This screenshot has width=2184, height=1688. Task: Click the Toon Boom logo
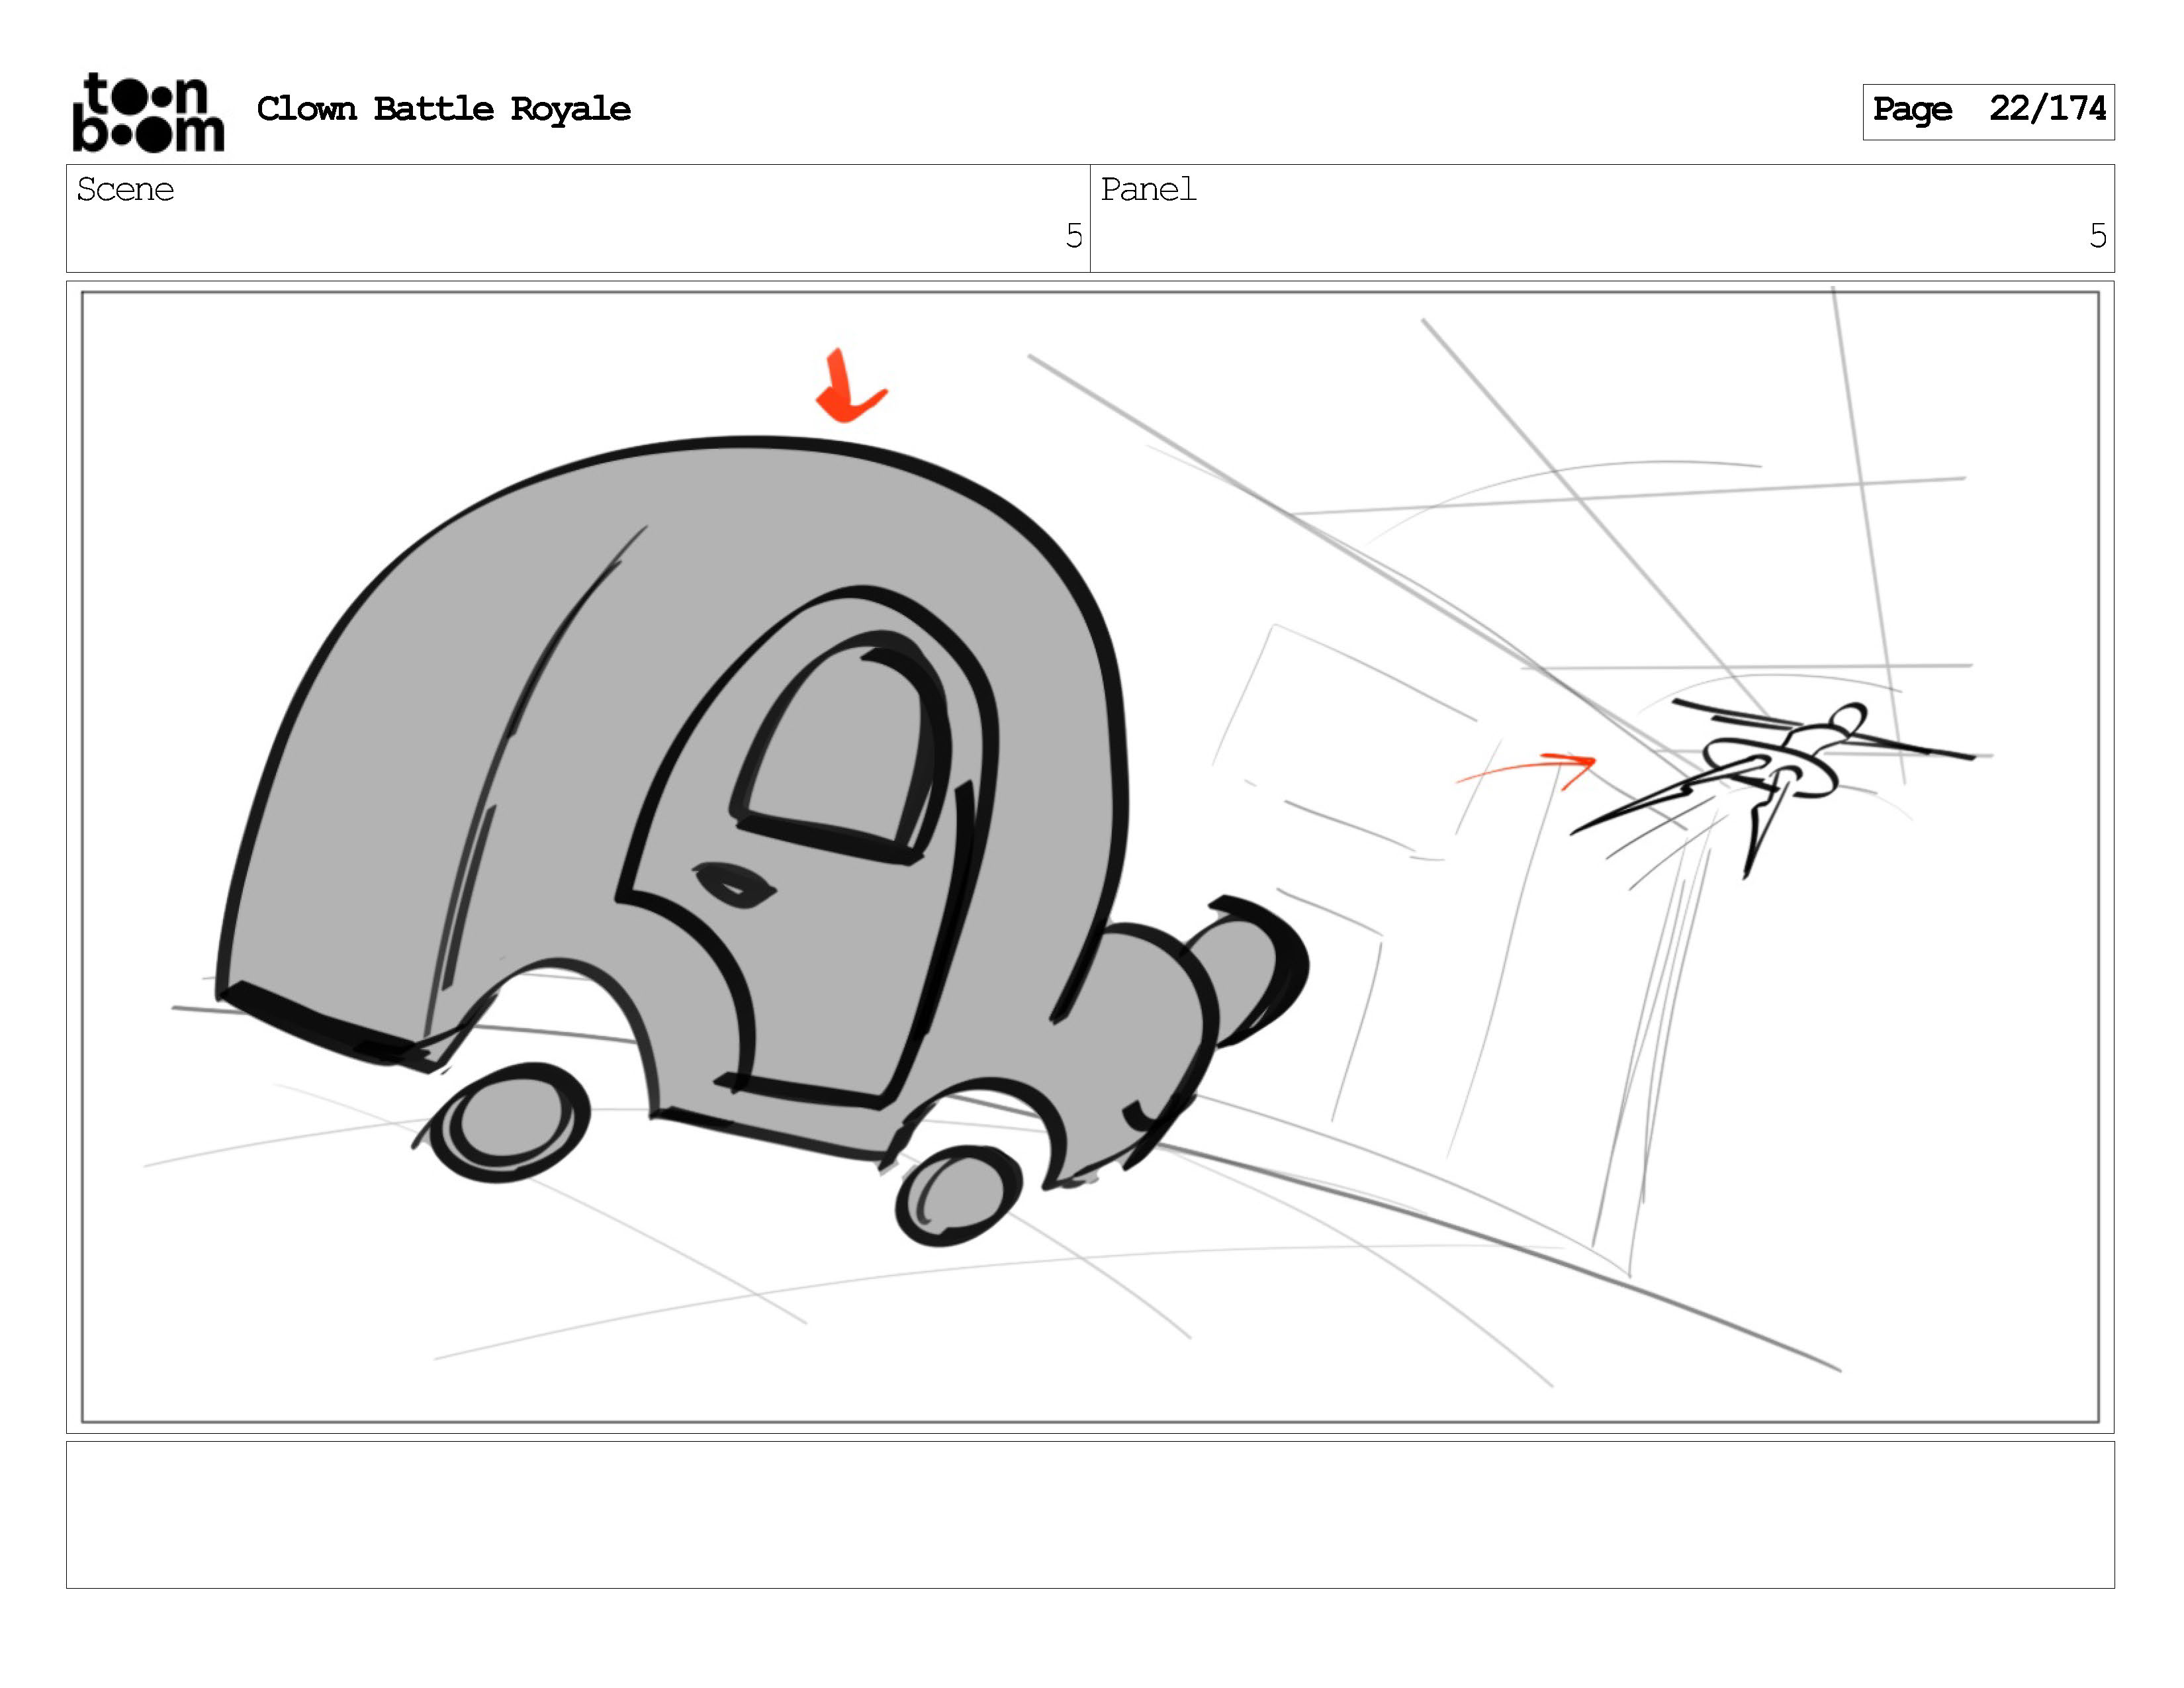148,112
